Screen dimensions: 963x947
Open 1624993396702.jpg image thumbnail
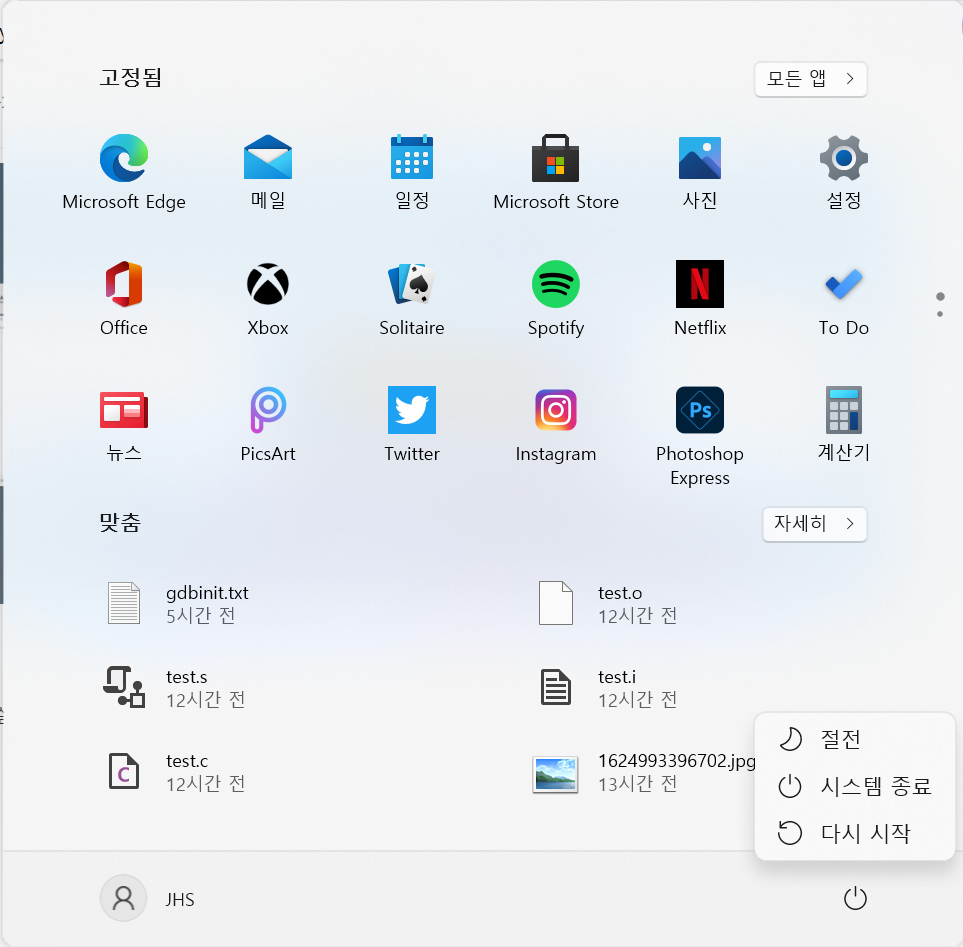pos(555,774)
